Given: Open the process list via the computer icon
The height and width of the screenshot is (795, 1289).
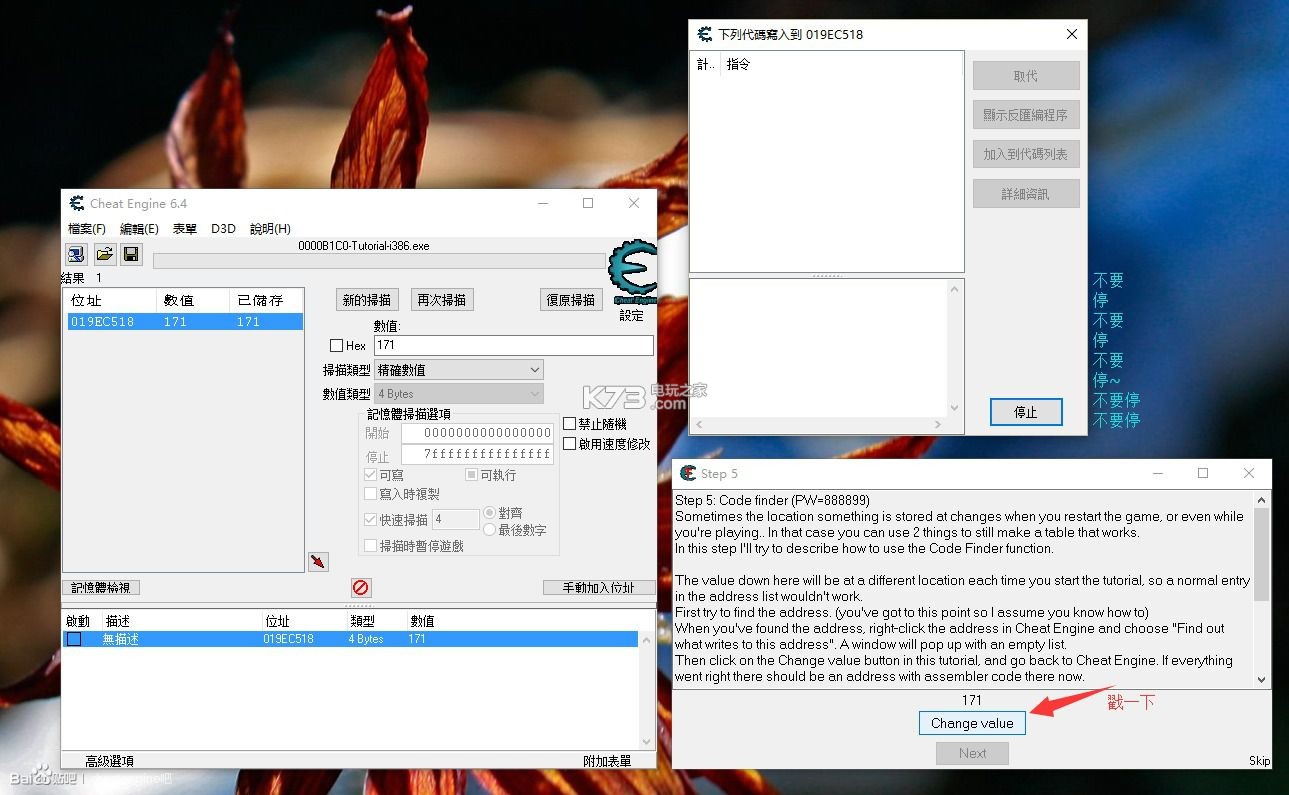Looking at the screenshot, I should (x=76, y=254).
